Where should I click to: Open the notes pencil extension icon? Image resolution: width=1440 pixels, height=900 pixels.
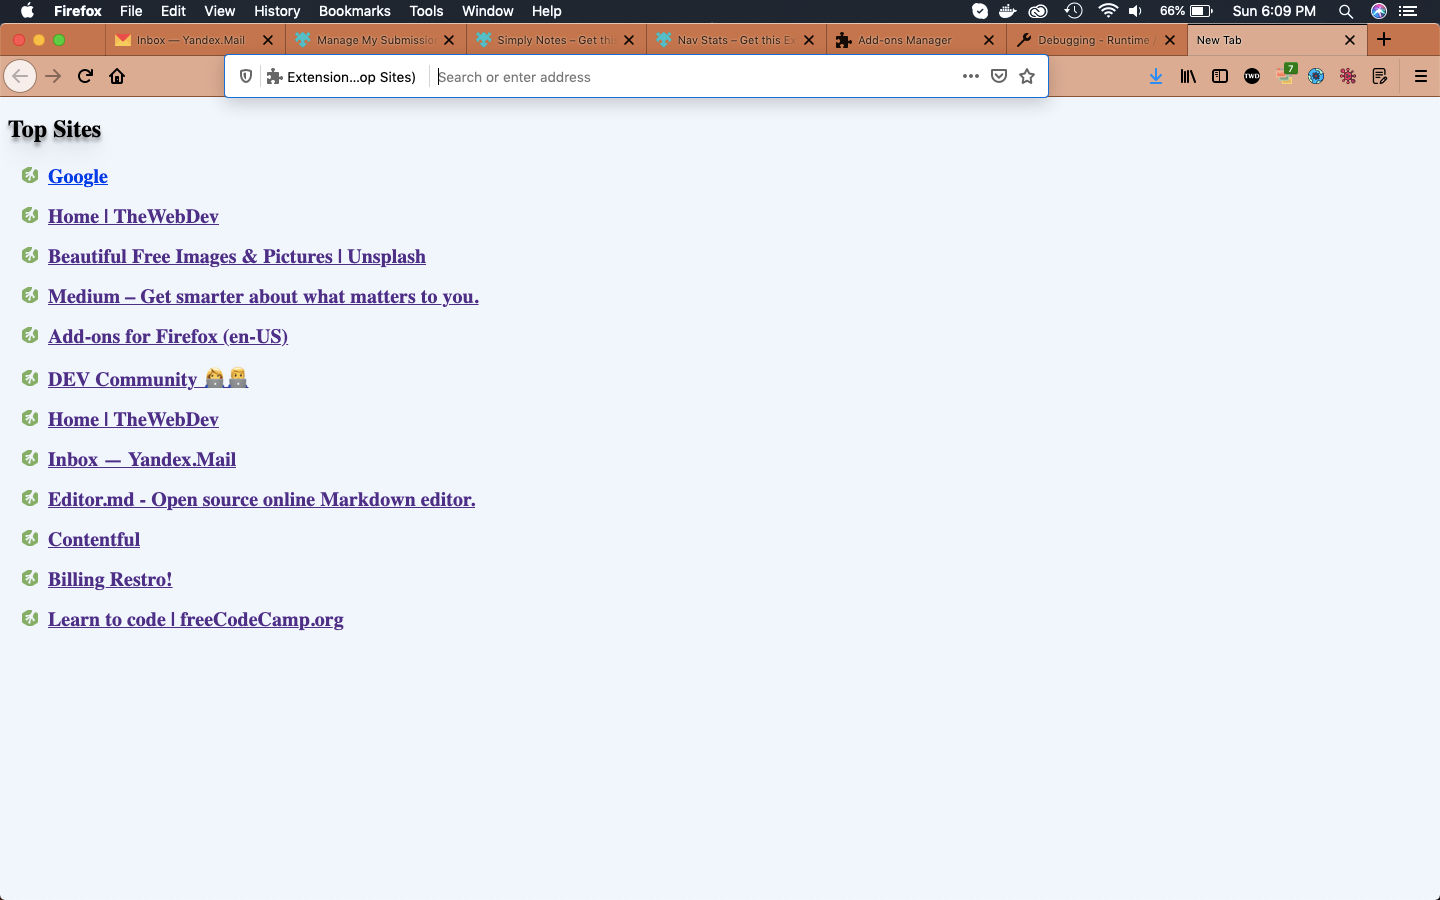tap(1380, 76)
